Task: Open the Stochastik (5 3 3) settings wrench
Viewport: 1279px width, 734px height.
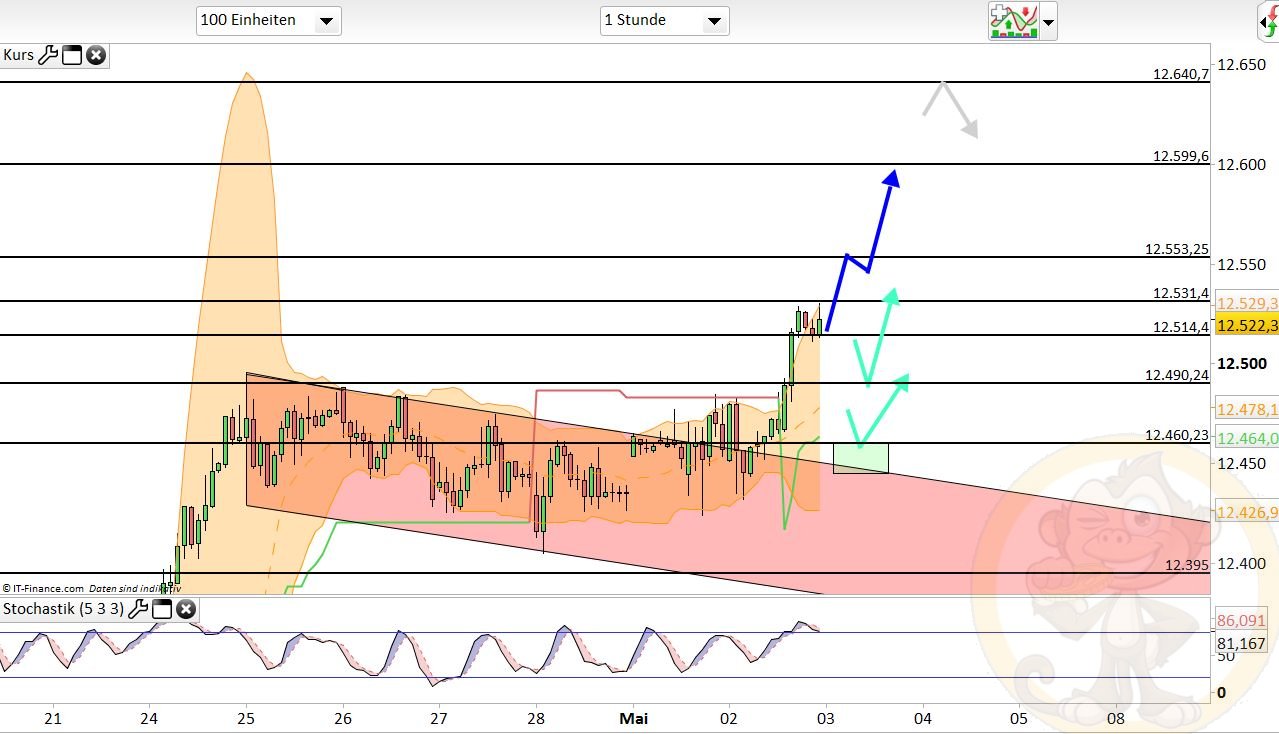Action: pyautogui.click(x=139, y=609)
